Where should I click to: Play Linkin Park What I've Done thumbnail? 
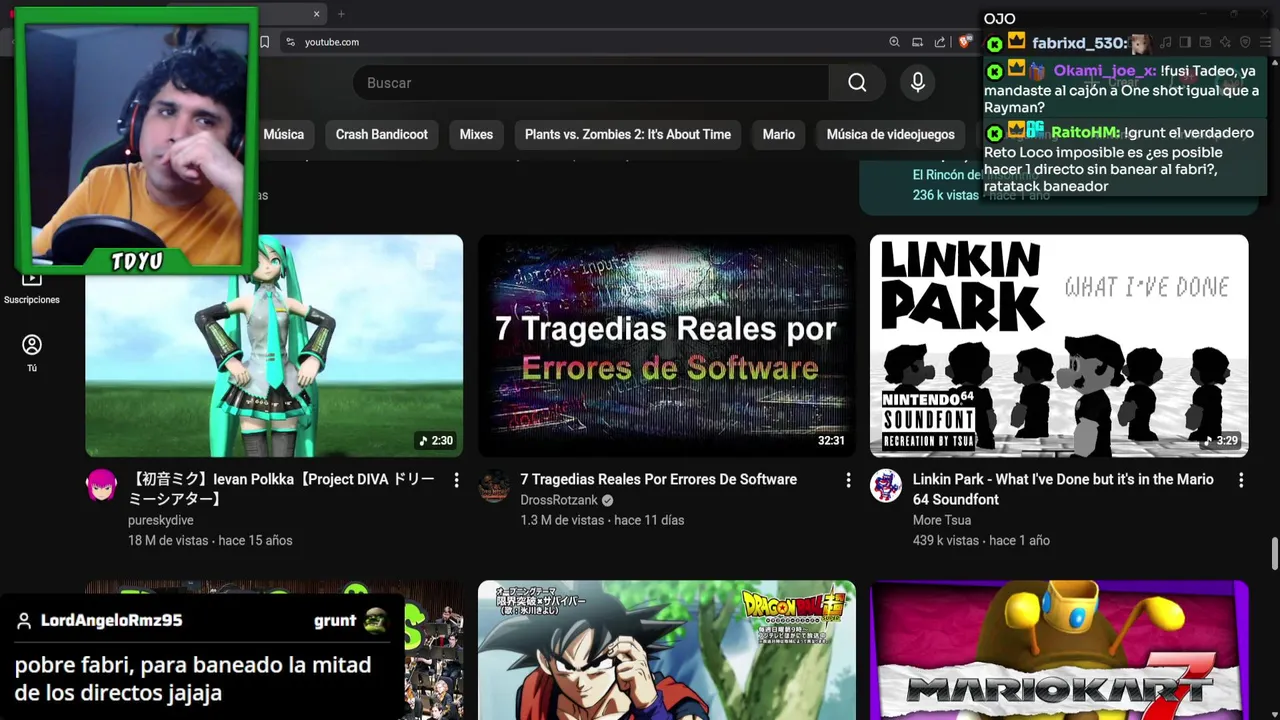1059,346
